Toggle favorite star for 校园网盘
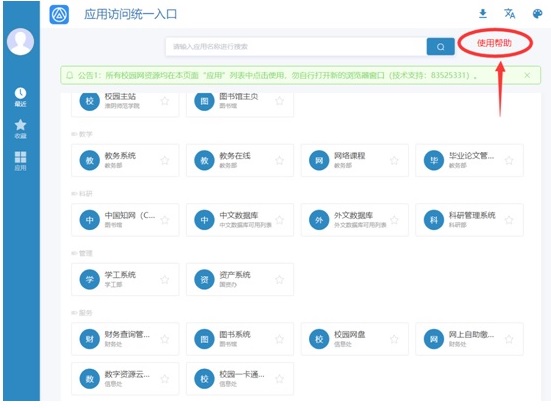This screenshot has height=408, width=551. pyautogui.click(x=394, y=339)
